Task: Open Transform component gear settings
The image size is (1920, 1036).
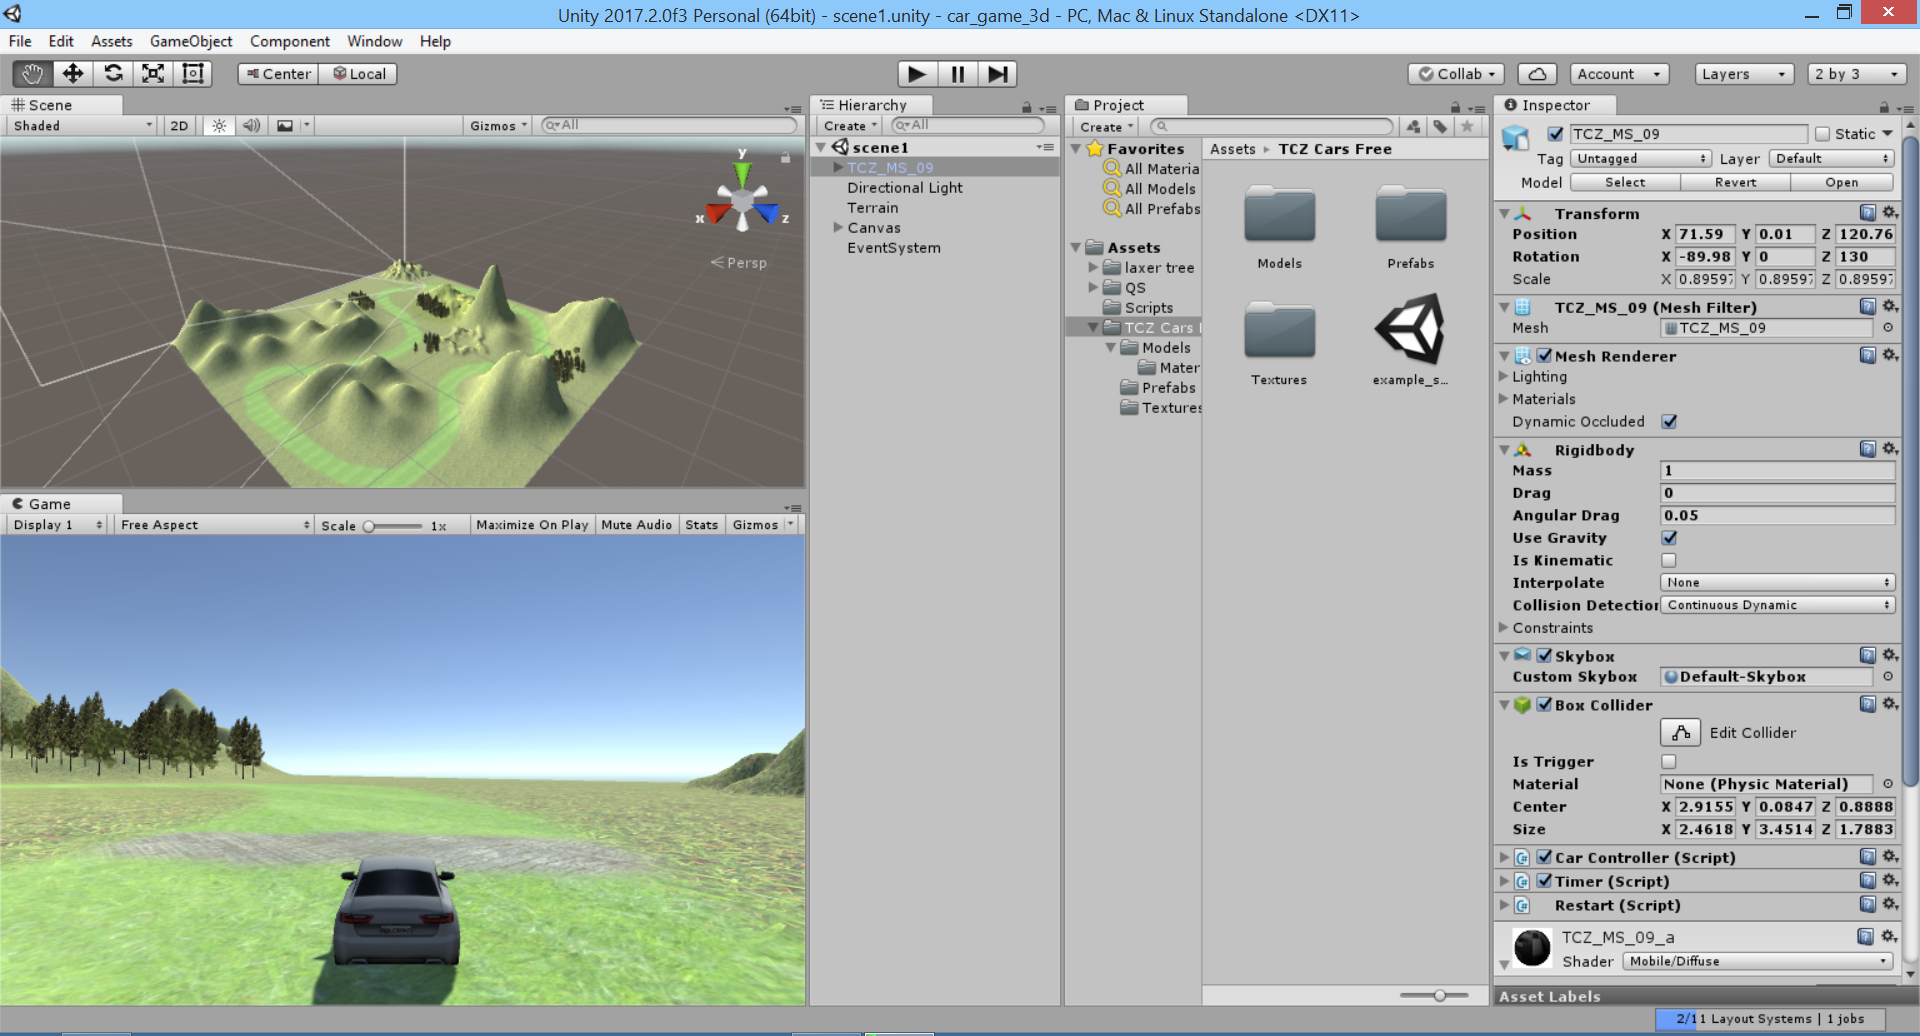Action: (x=1890, y=213)
